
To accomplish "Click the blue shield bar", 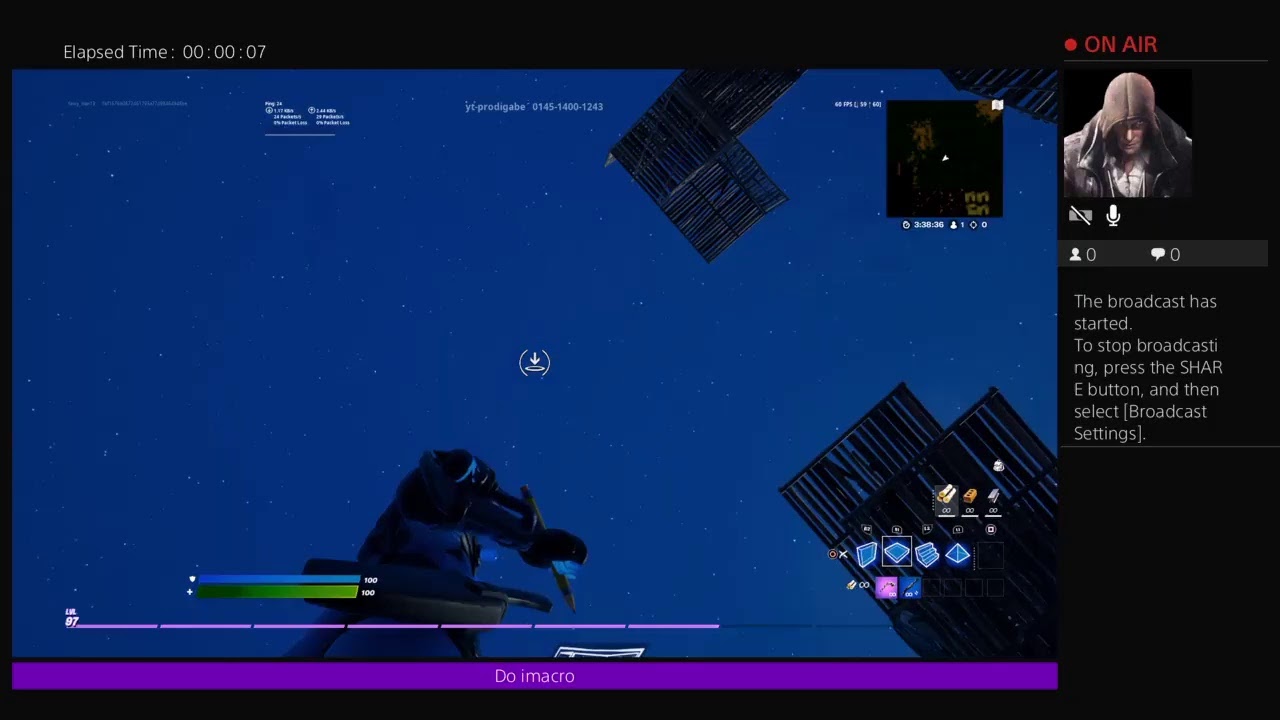I will tap(279, 579).
